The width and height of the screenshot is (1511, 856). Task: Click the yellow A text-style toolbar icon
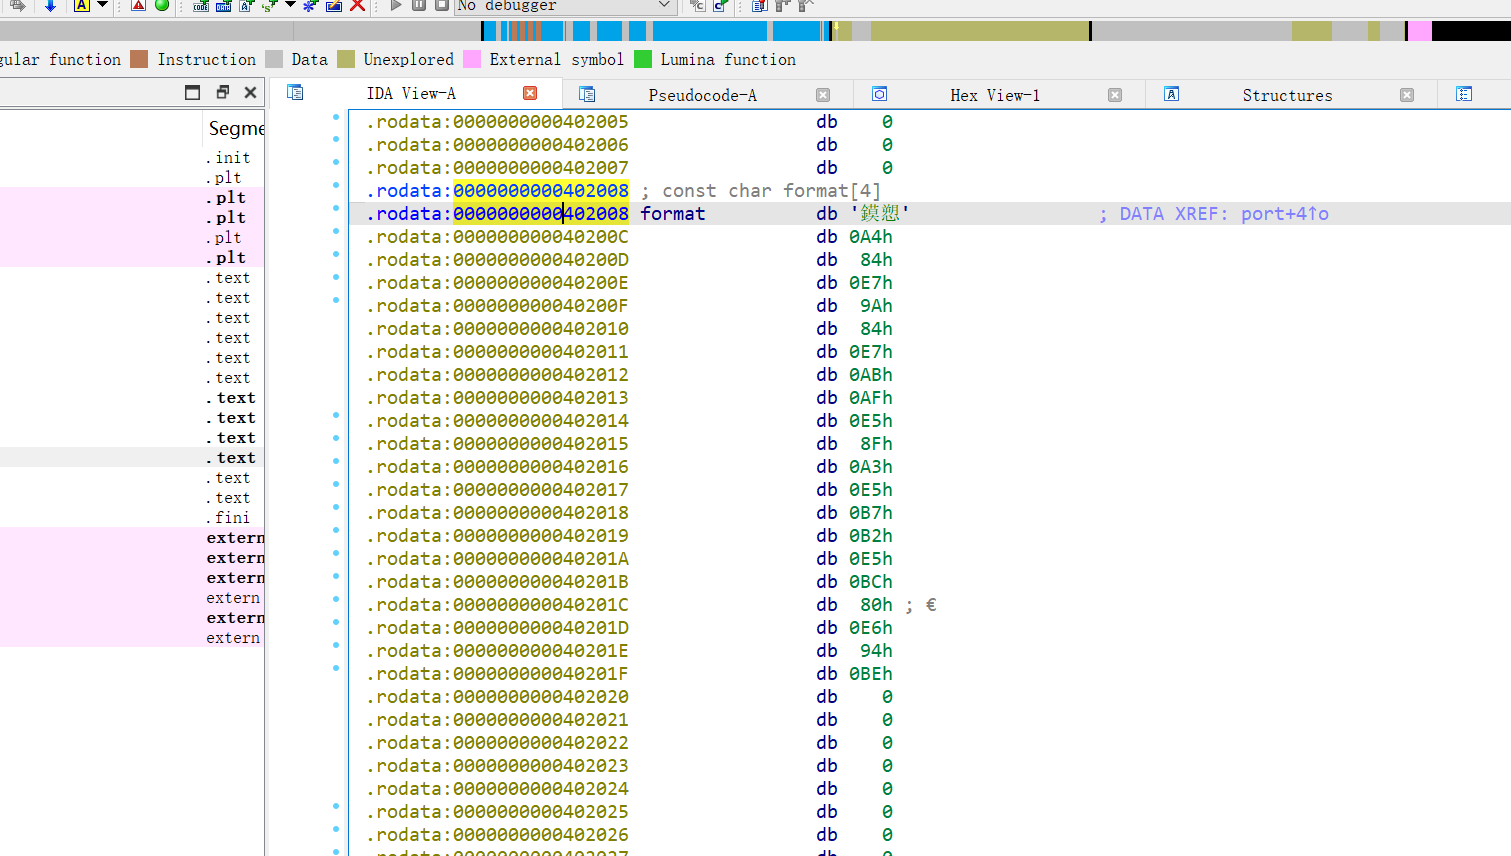point(82,5)
